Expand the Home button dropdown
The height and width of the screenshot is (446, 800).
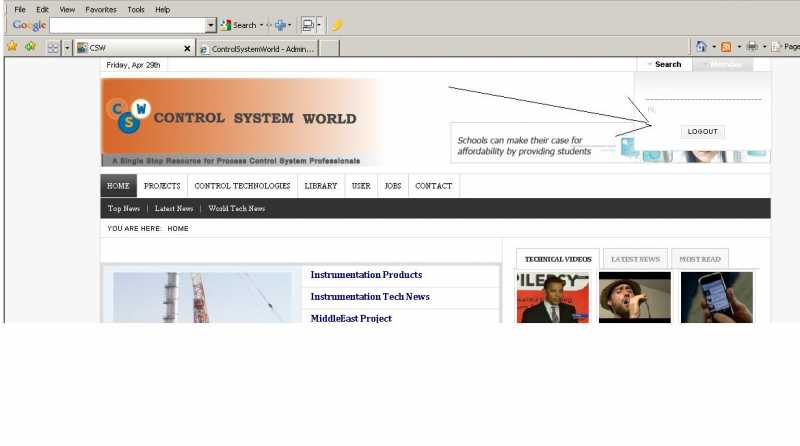point(714,47)
